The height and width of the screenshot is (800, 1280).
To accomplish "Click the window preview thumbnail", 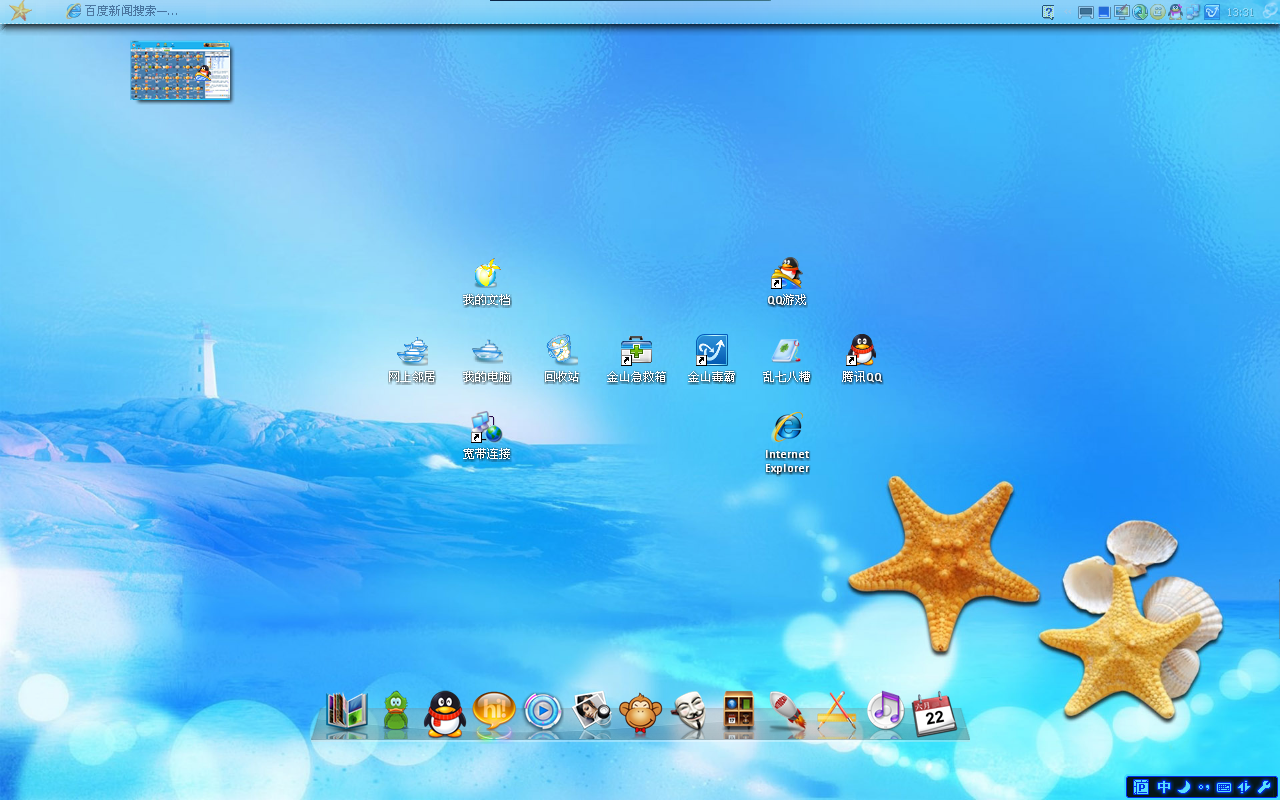I will [x=180, y=71].
